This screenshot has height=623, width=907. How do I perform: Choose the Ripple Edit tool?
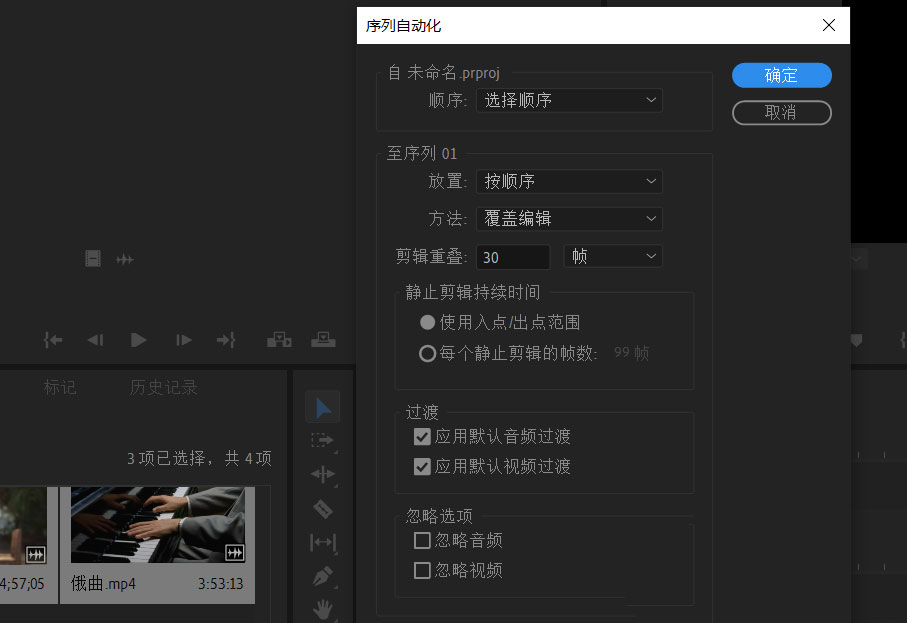pos(322,474)
